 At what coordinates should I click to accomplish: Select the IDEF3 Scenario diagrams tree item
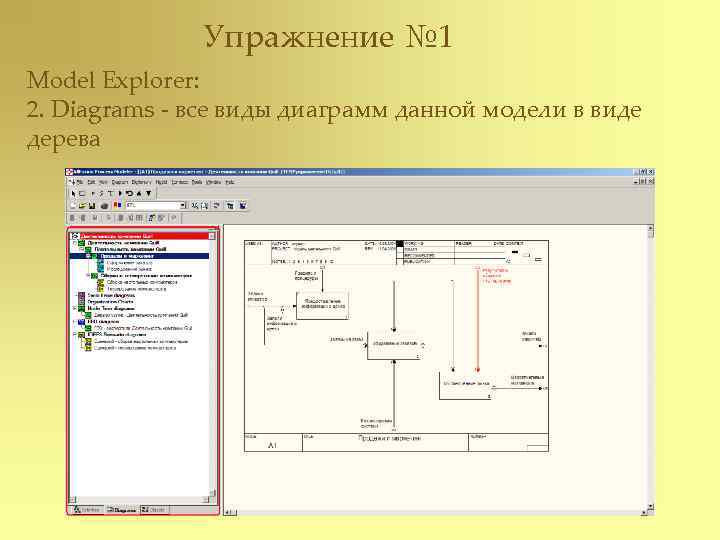pos(117,334)
